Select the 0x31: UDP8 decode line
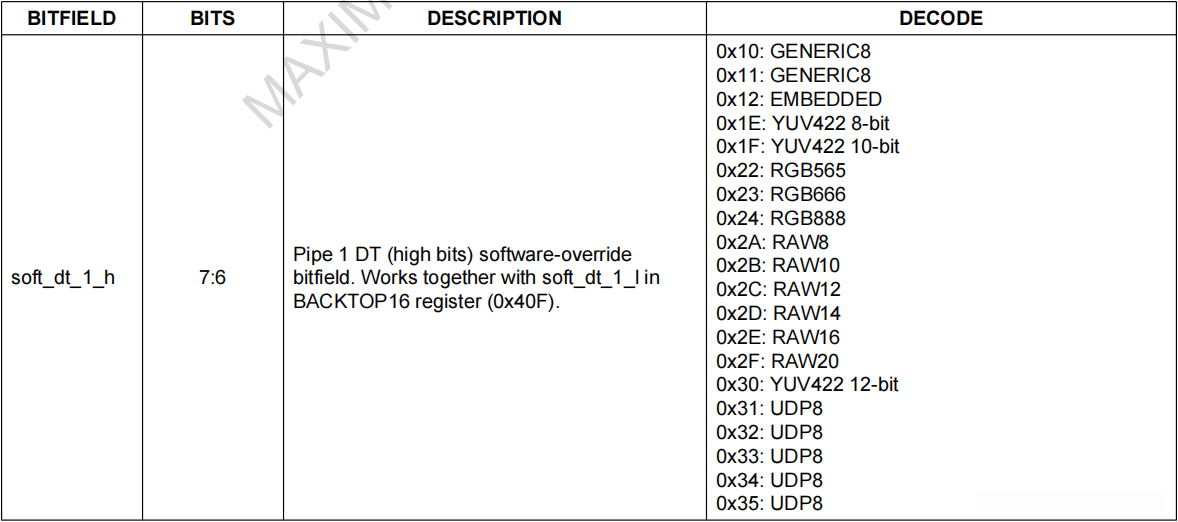Screen dimensions: 1178x522 tap(769, 409)
